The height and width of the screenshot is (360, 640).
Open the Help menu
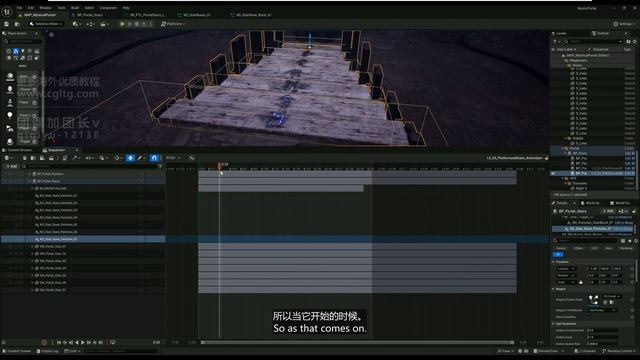[x=126, y=8]
